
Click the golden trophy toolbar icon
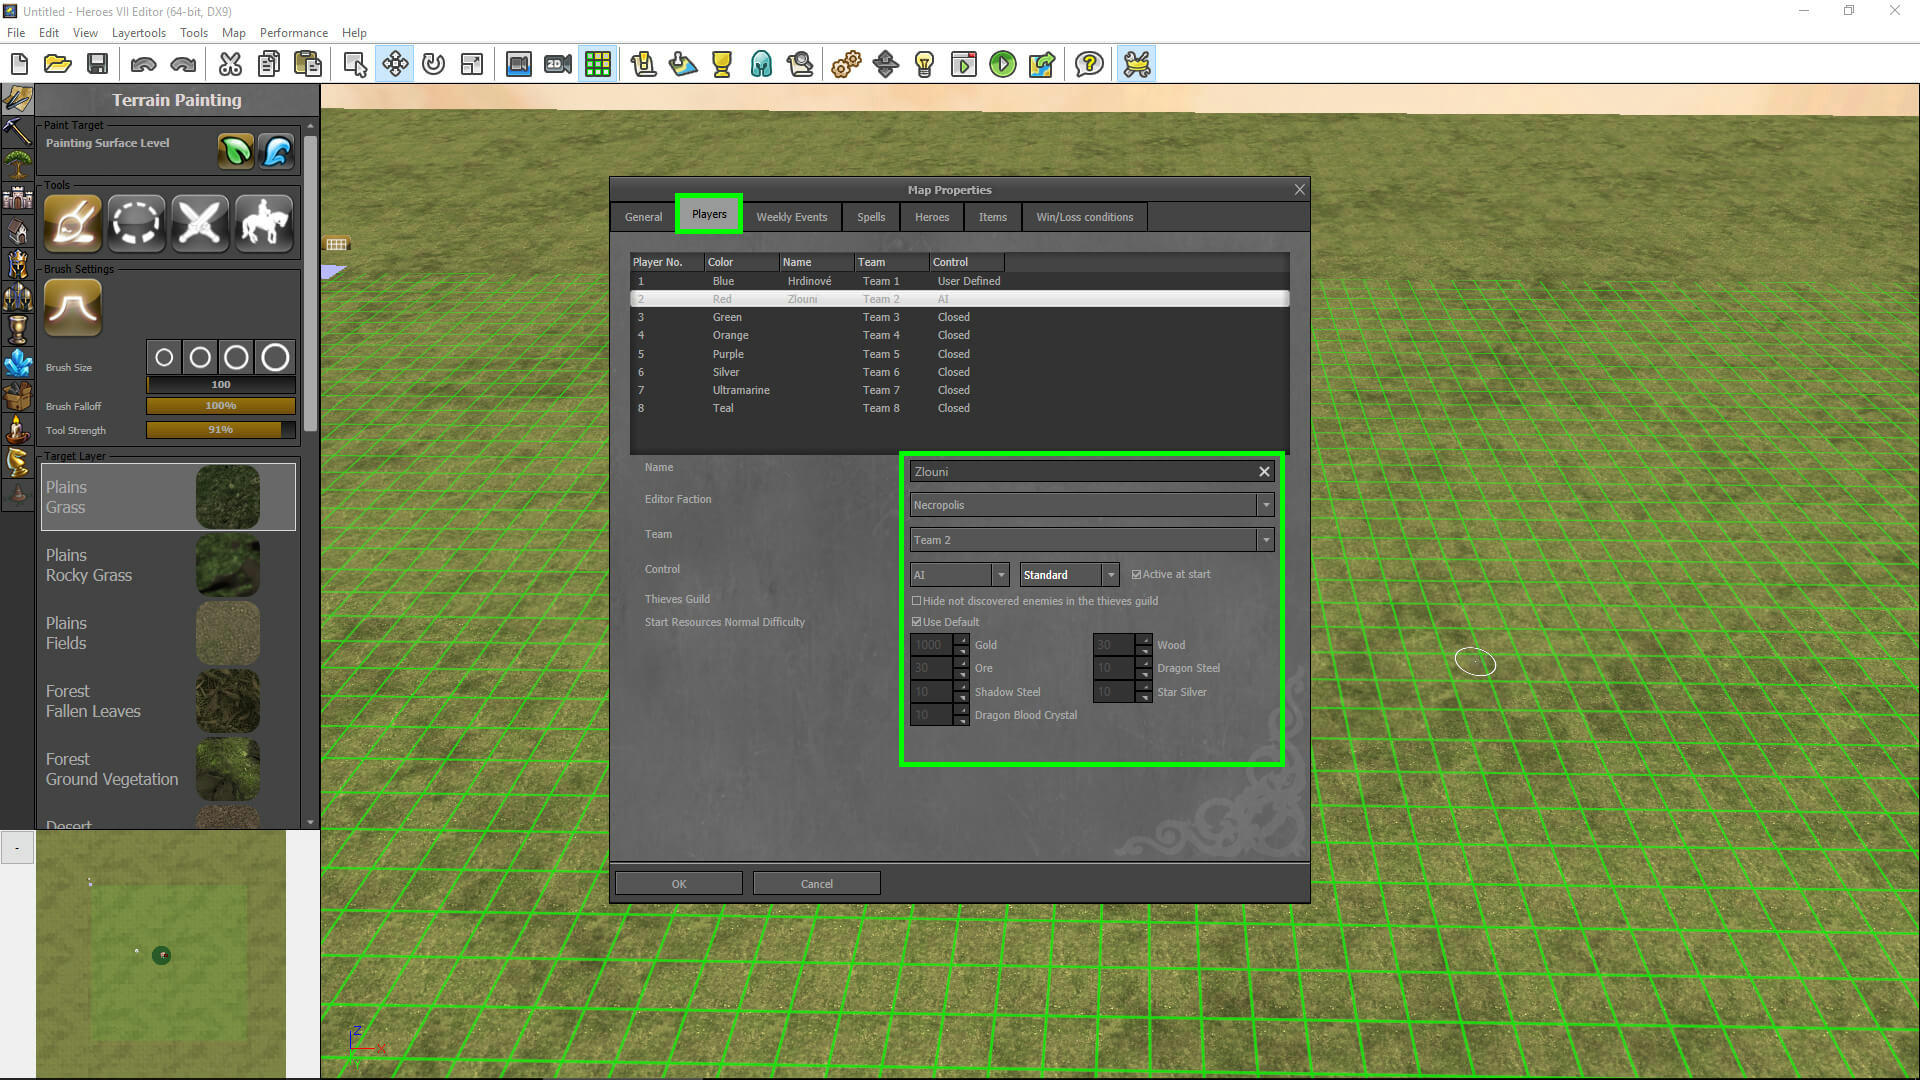coord(722,65)
